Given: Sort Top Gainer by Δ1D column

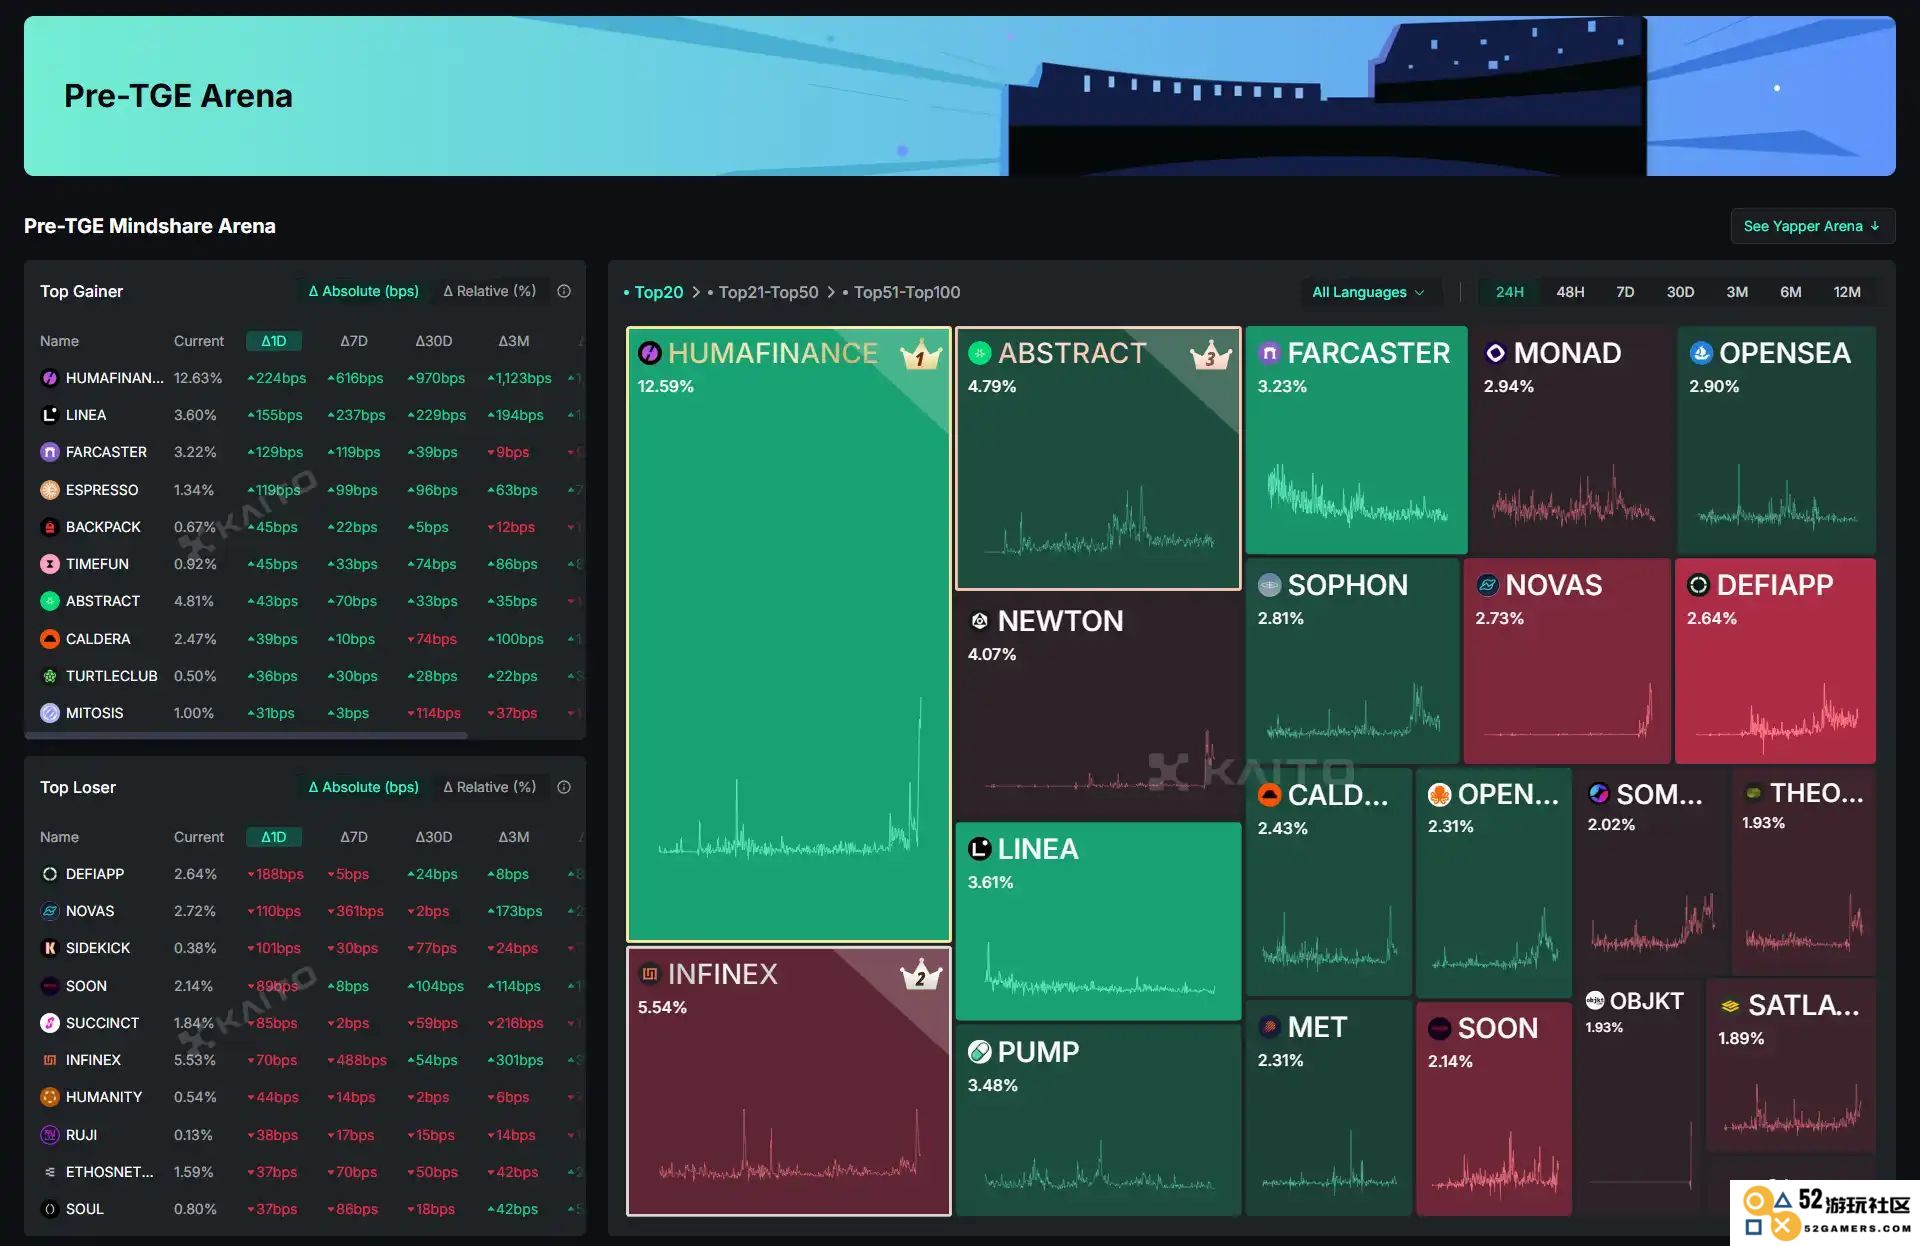Looking at the screenshot, I should pos(274,341).
